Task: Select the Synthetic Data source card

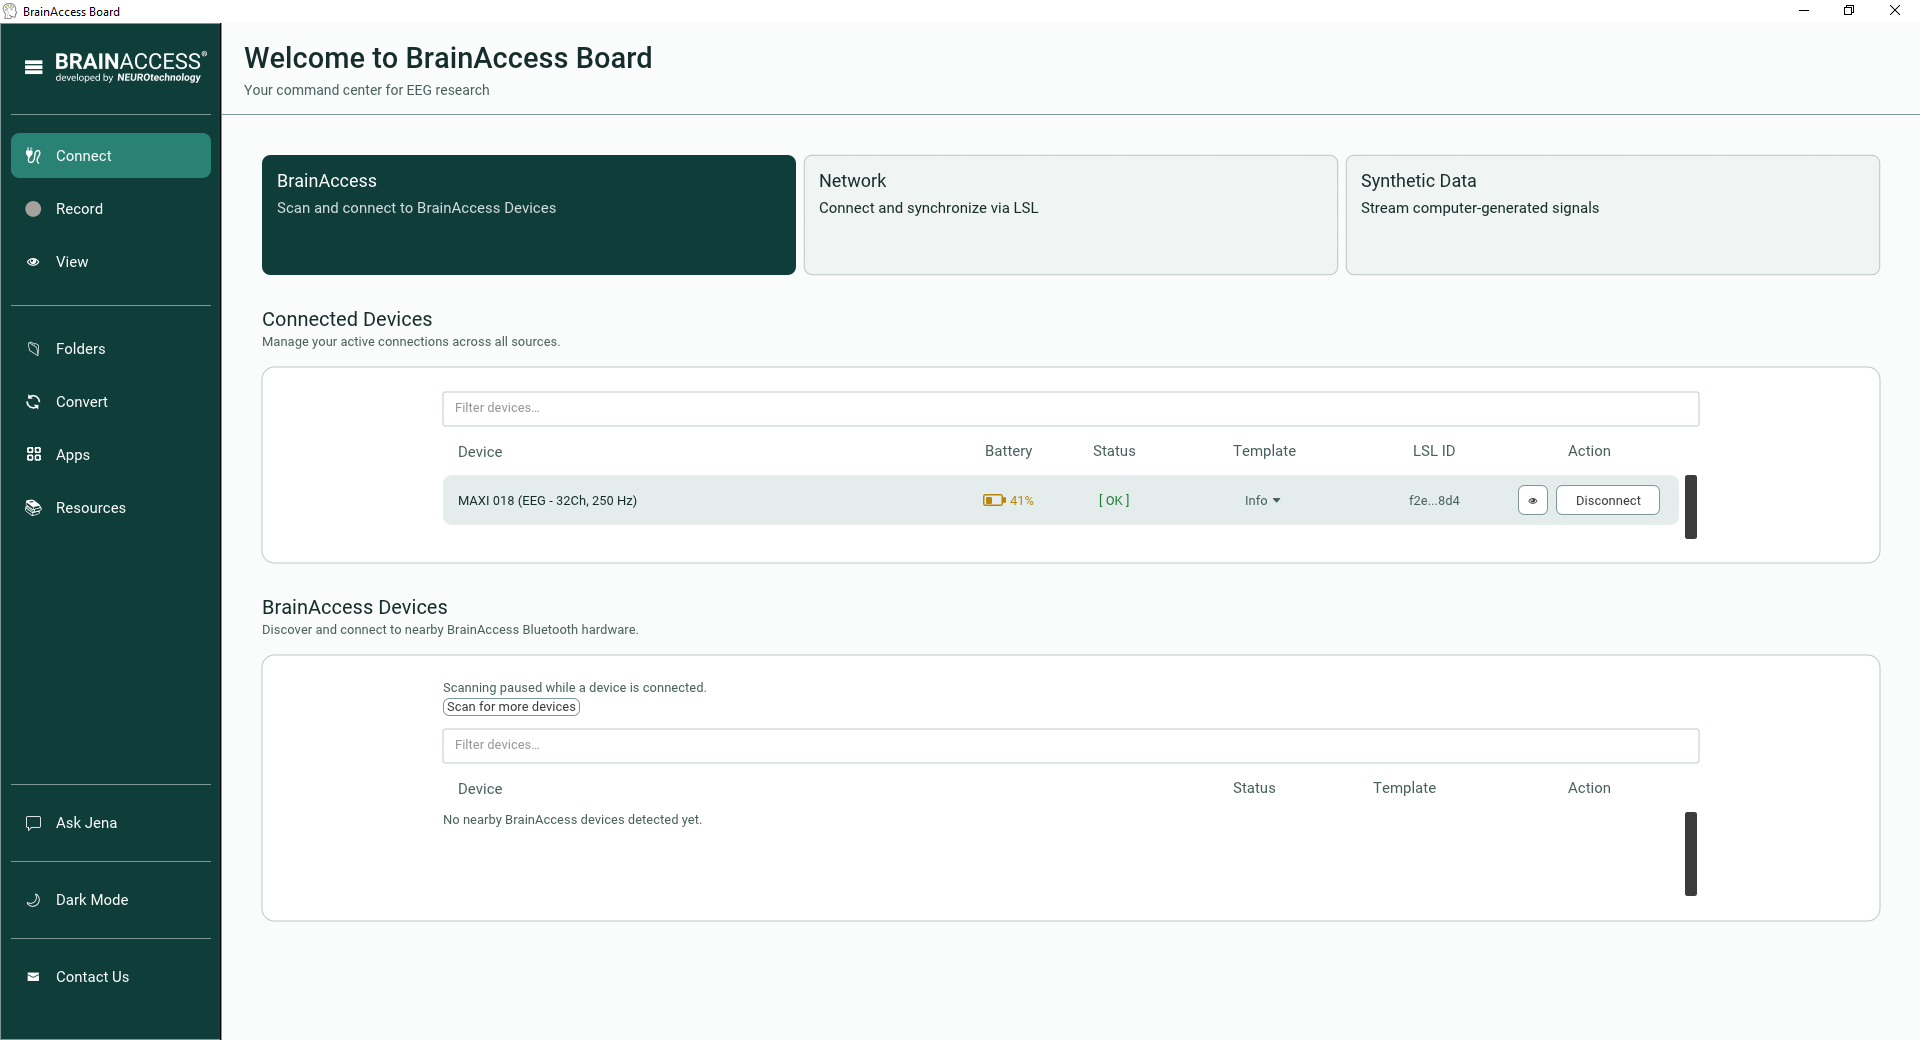Action: (1613, 215)
